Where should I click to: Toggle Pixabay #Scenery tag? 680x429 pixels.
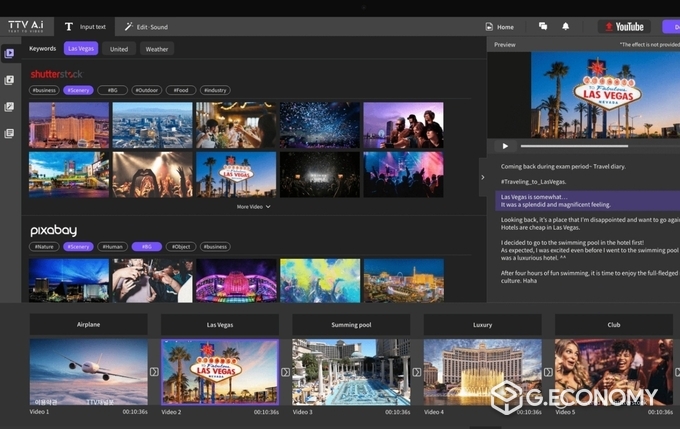[x=78, y=247]
